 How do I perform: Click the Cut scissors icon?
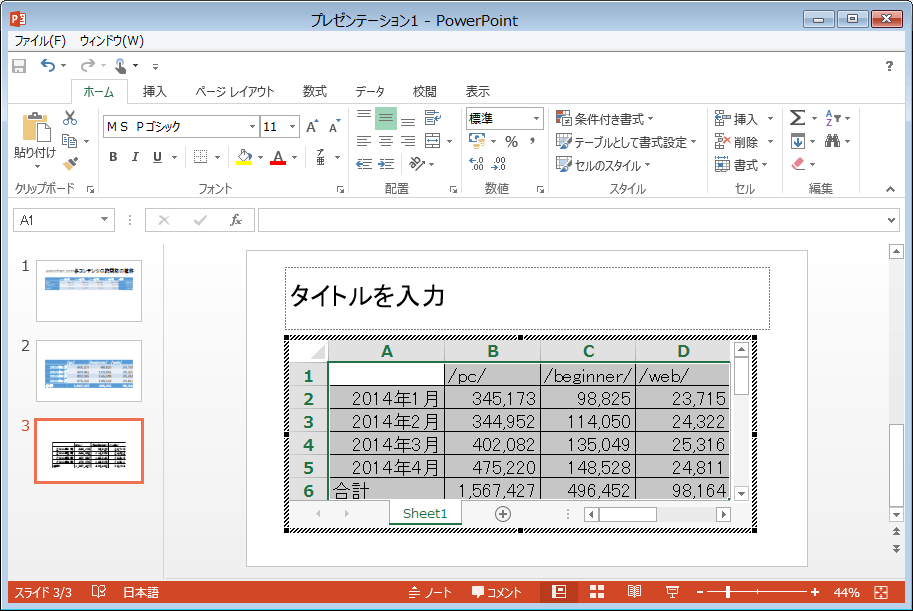pyautogui.click(x=70, y=118)
